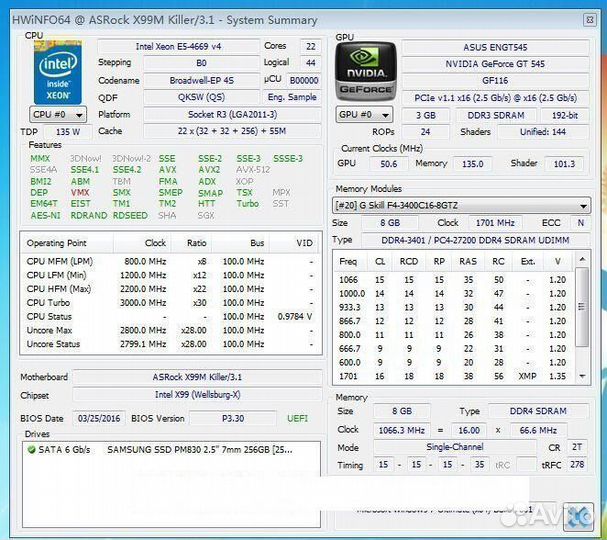The image size is (607, 540).
Task: Click the MMX feature flag
Action: click(40, 159)
